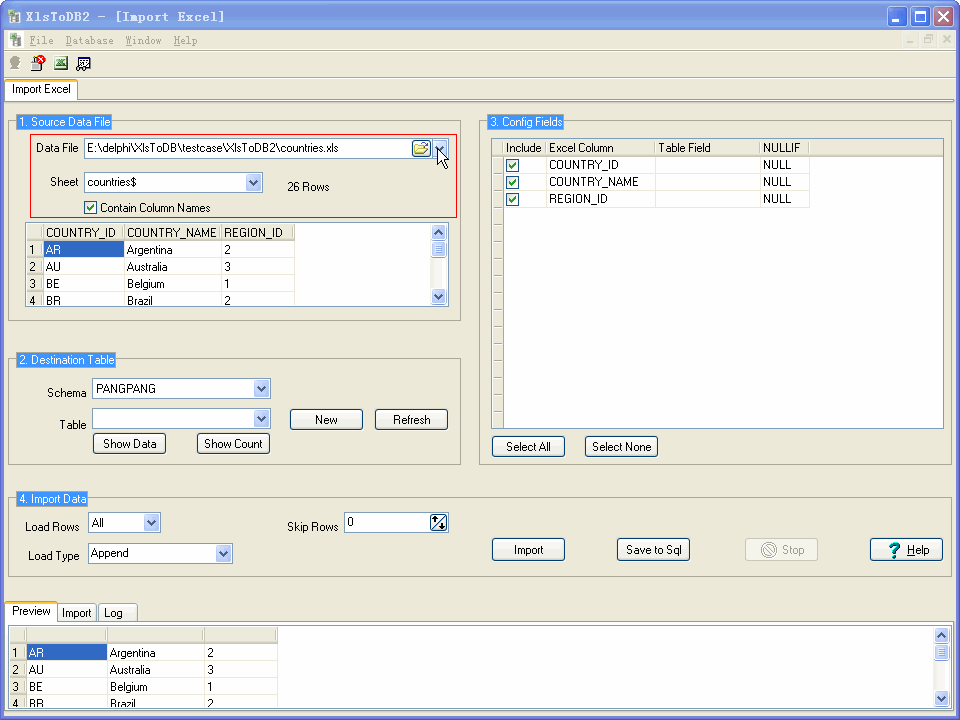Click the Refresh button
Image resolution: width=960 pixels, height=720 pixels.
pyautogui.click(x=411, y=420)
